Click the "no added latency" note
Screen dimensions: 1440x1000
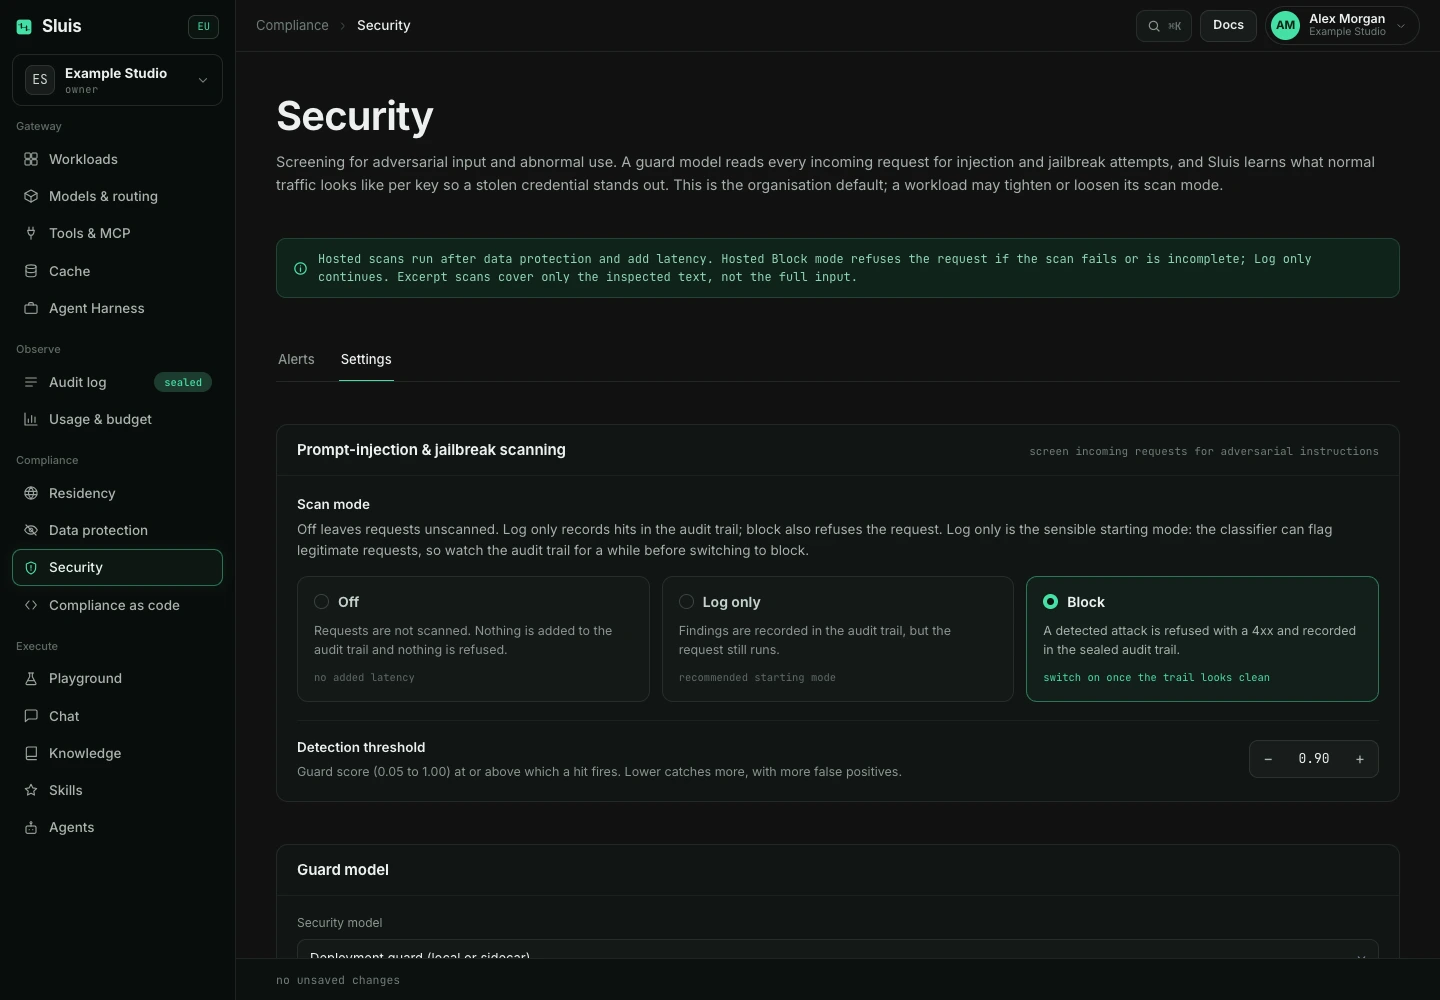[x=364, y=678]
